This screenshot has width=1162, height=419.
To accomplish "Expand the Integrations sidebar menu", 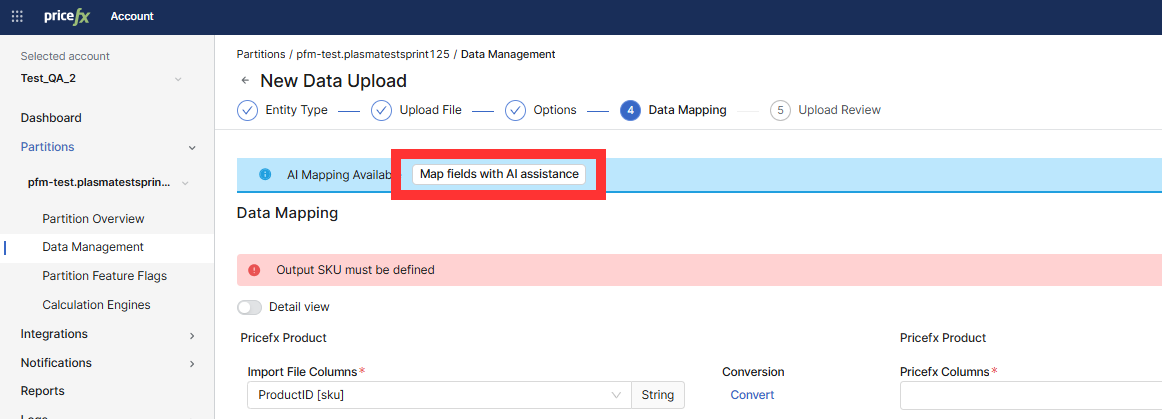I will (x=192, y=335).
